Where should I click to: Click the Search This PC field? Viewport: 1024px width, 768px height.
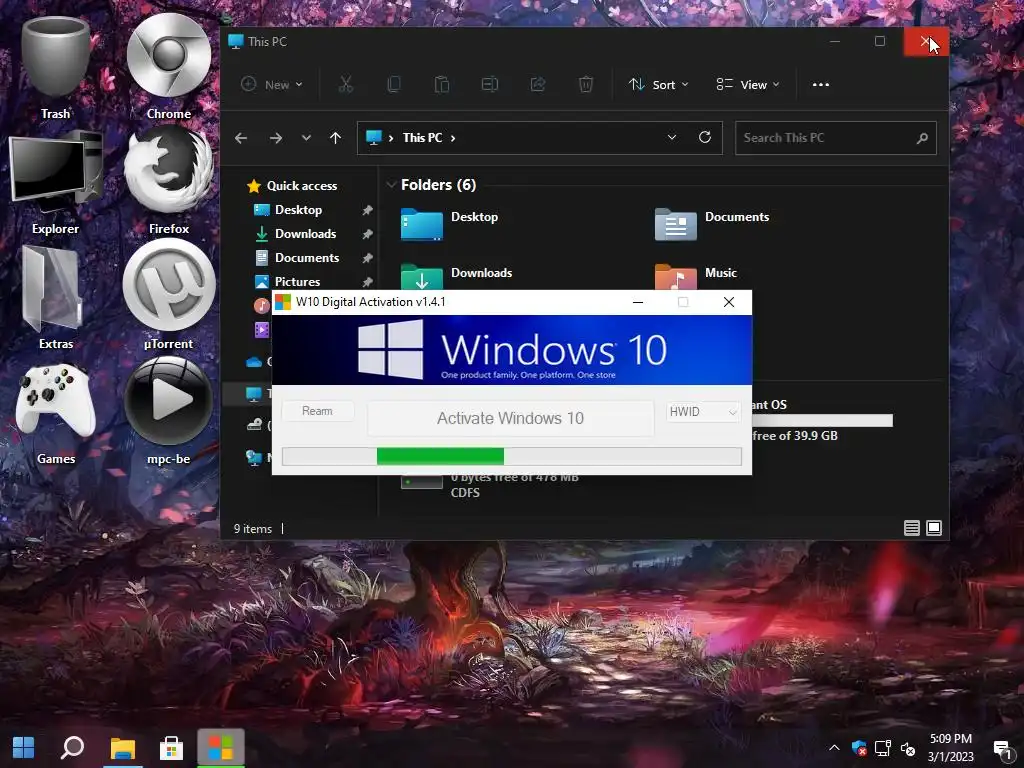pos(836,138)
